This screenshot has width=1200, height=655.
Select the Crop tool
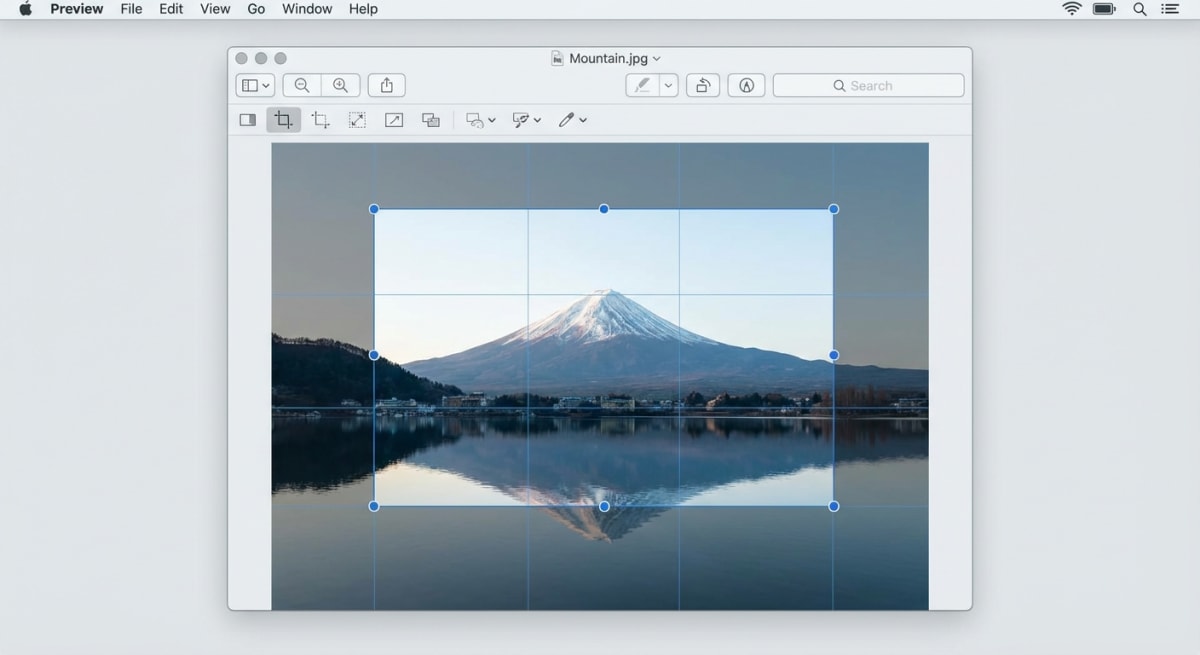click(x=283, y=120)
